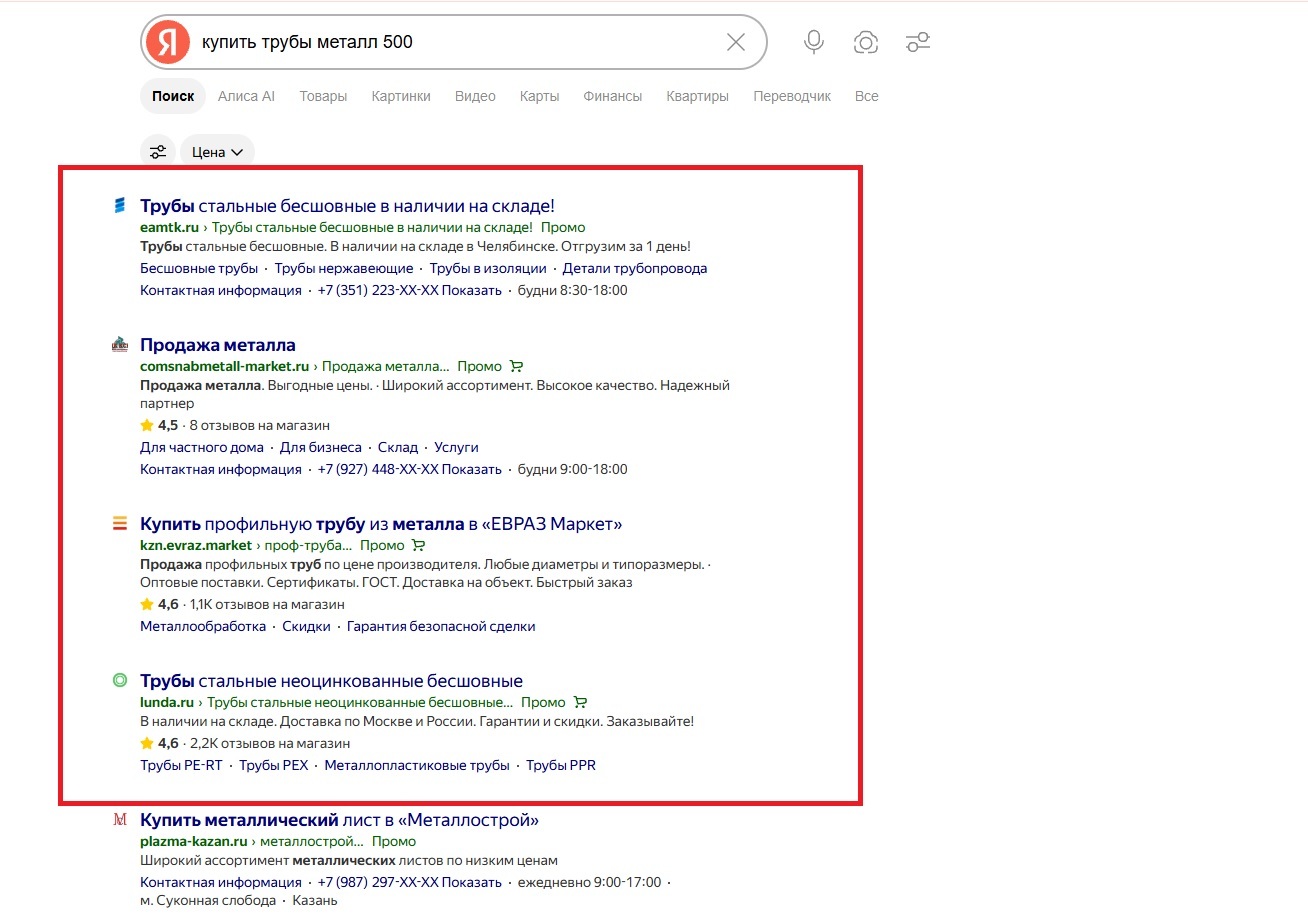This screenshot has width=1308, height=916.
Task: Click the star rating of lunda.ru
Action: (x=160, y=743)
